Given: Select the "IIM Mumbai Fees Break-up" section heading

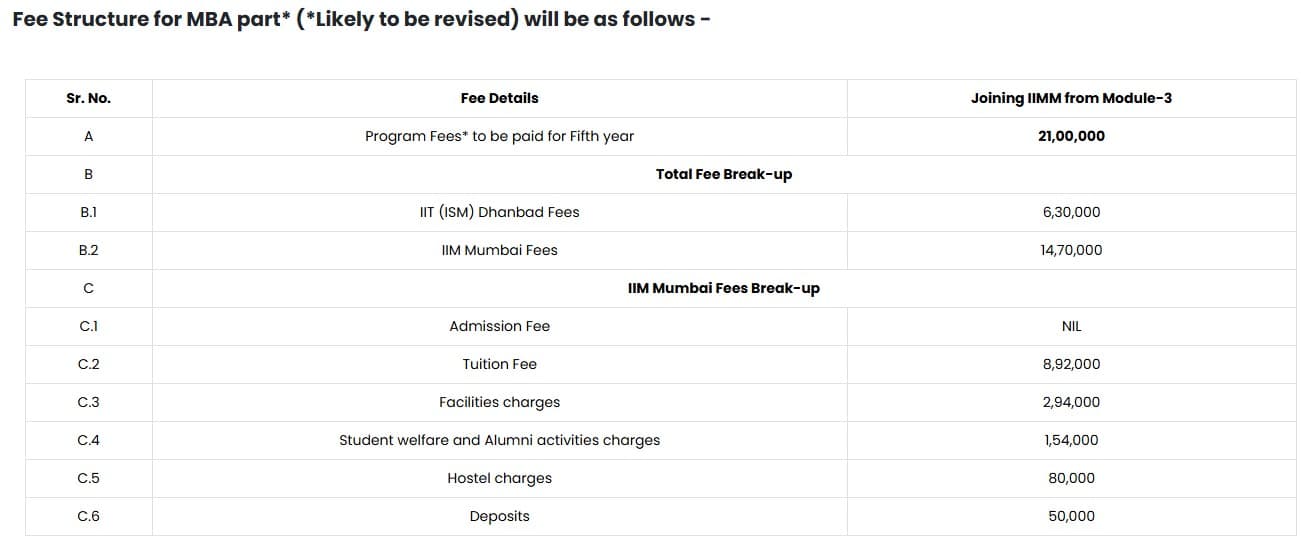Looking at the screenshot, I should click(x=723, y=288).
